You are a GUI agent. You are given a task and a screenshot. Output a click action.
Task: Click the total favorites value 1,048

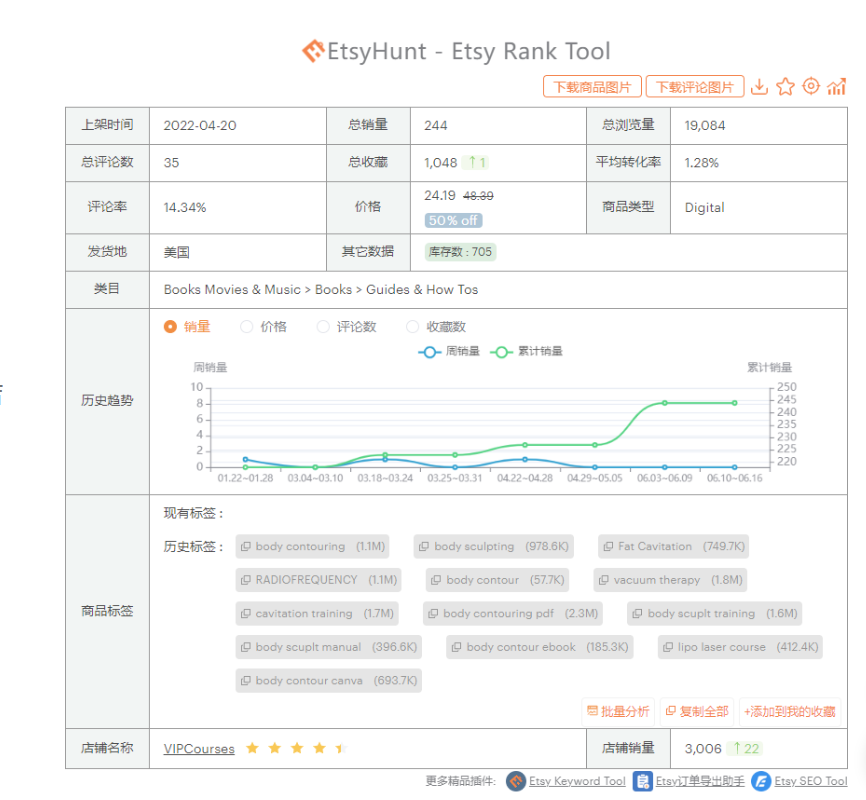[x=441, y=162]
